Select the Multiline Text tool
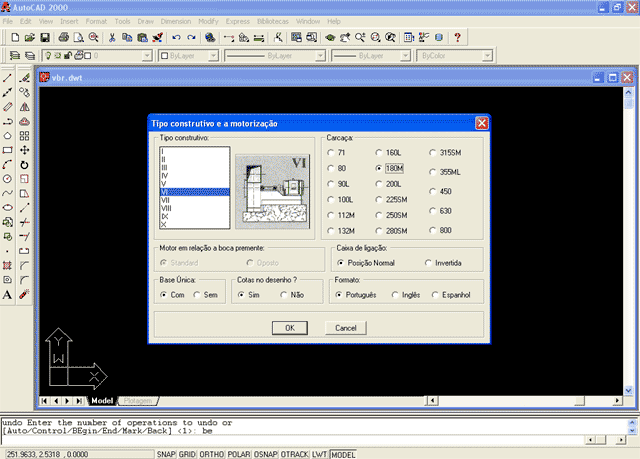 coord(8,294)
